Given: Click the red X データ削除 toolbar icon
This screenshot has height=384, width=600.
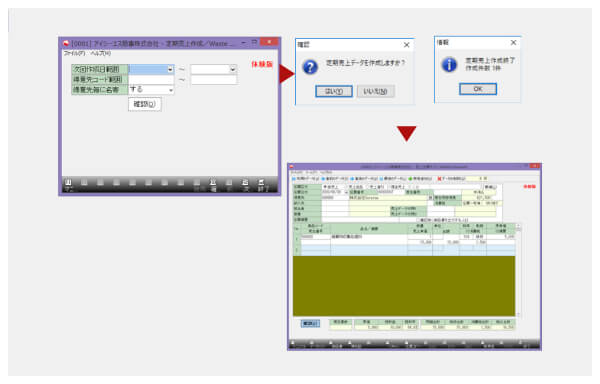Looking at the screenshot, I should click(439, 179).
